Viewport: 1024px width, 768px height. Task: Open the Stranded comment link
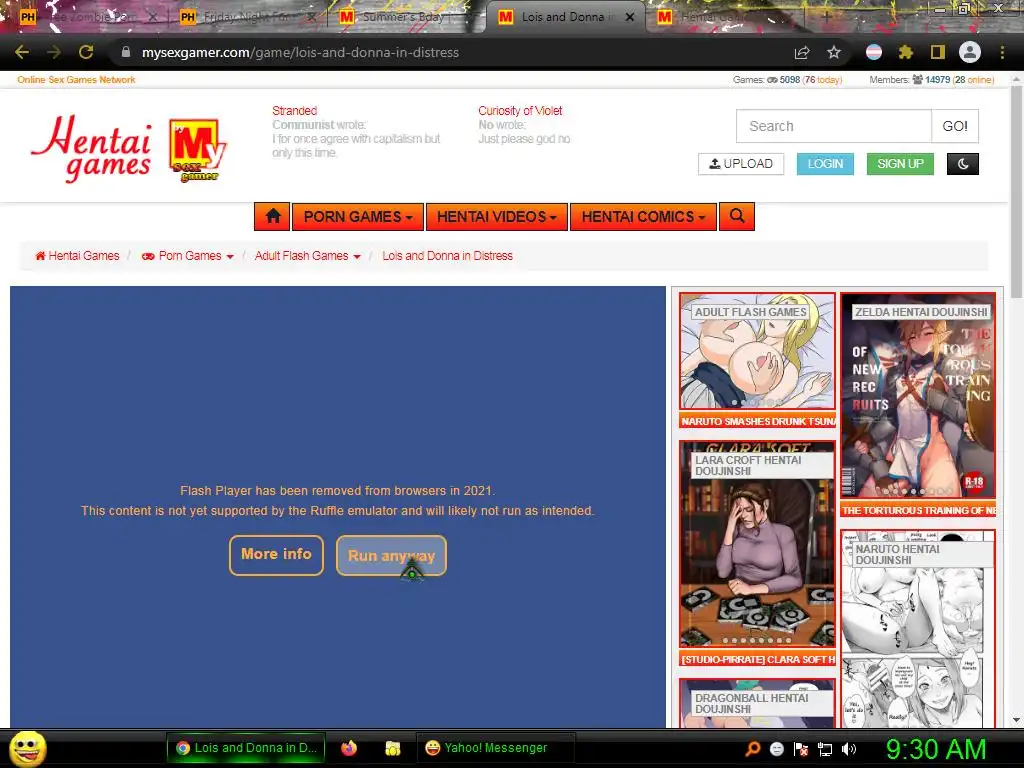click(x=295, y=111)
